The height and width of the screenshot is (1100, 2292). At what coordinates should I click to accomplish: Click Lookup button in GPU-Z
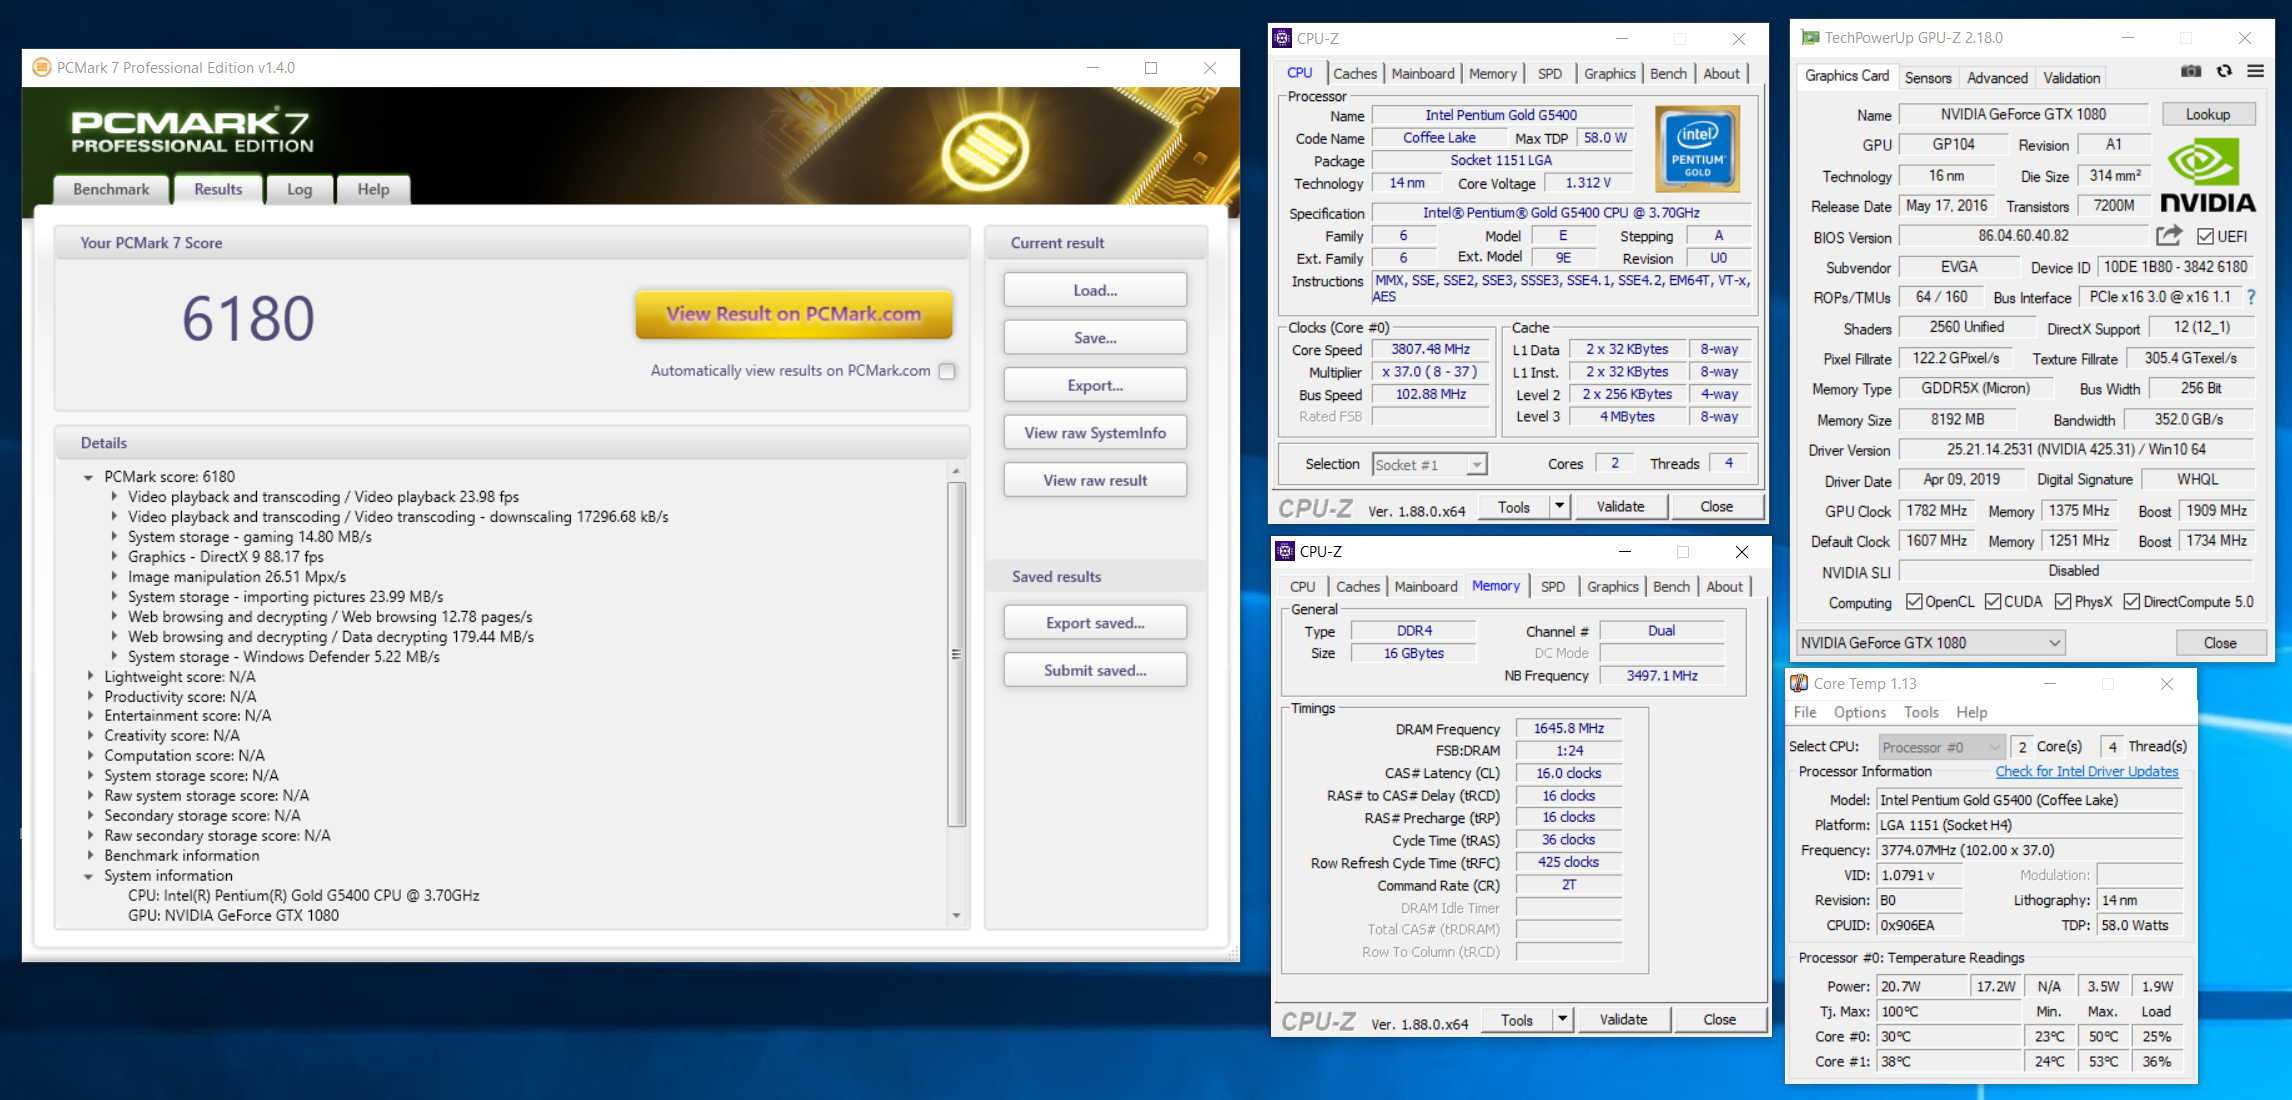[2208, 114]
